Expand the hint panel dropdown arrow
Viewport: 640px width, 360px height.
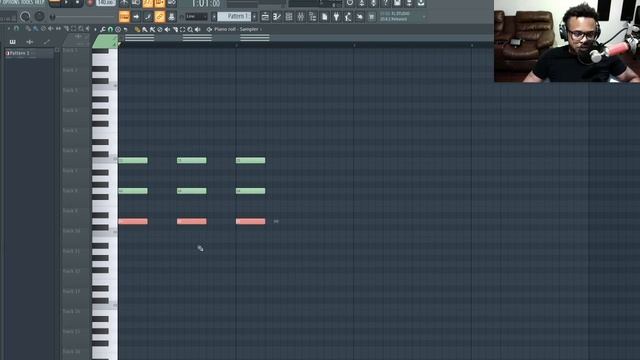coord(424,17)
